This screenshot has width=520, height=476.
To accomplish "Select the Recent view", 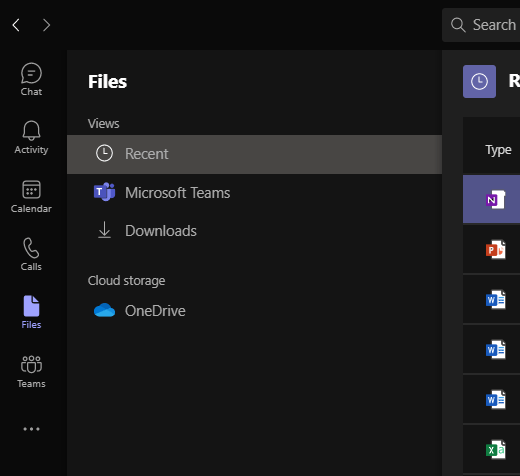I will [x=254, y=154].
